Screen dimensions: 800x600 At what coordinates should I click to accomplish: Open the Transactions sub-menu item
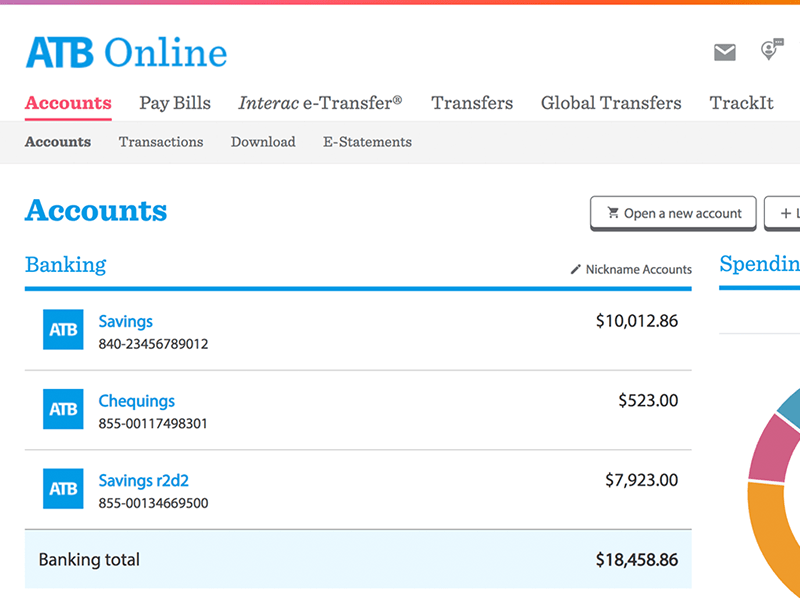[161, 142]
